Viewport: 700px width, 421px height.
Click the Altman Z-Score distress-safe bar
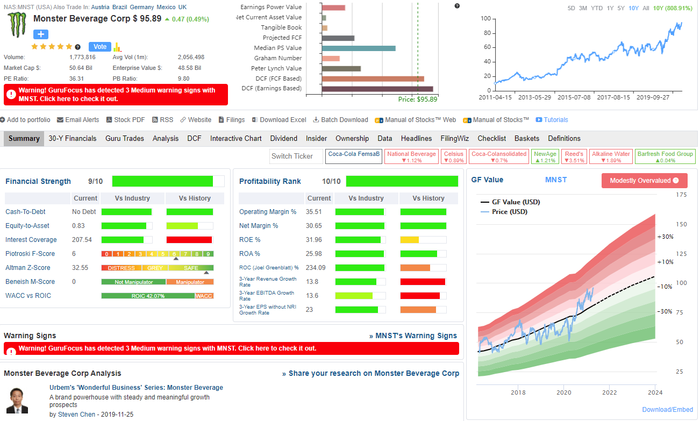157,268
